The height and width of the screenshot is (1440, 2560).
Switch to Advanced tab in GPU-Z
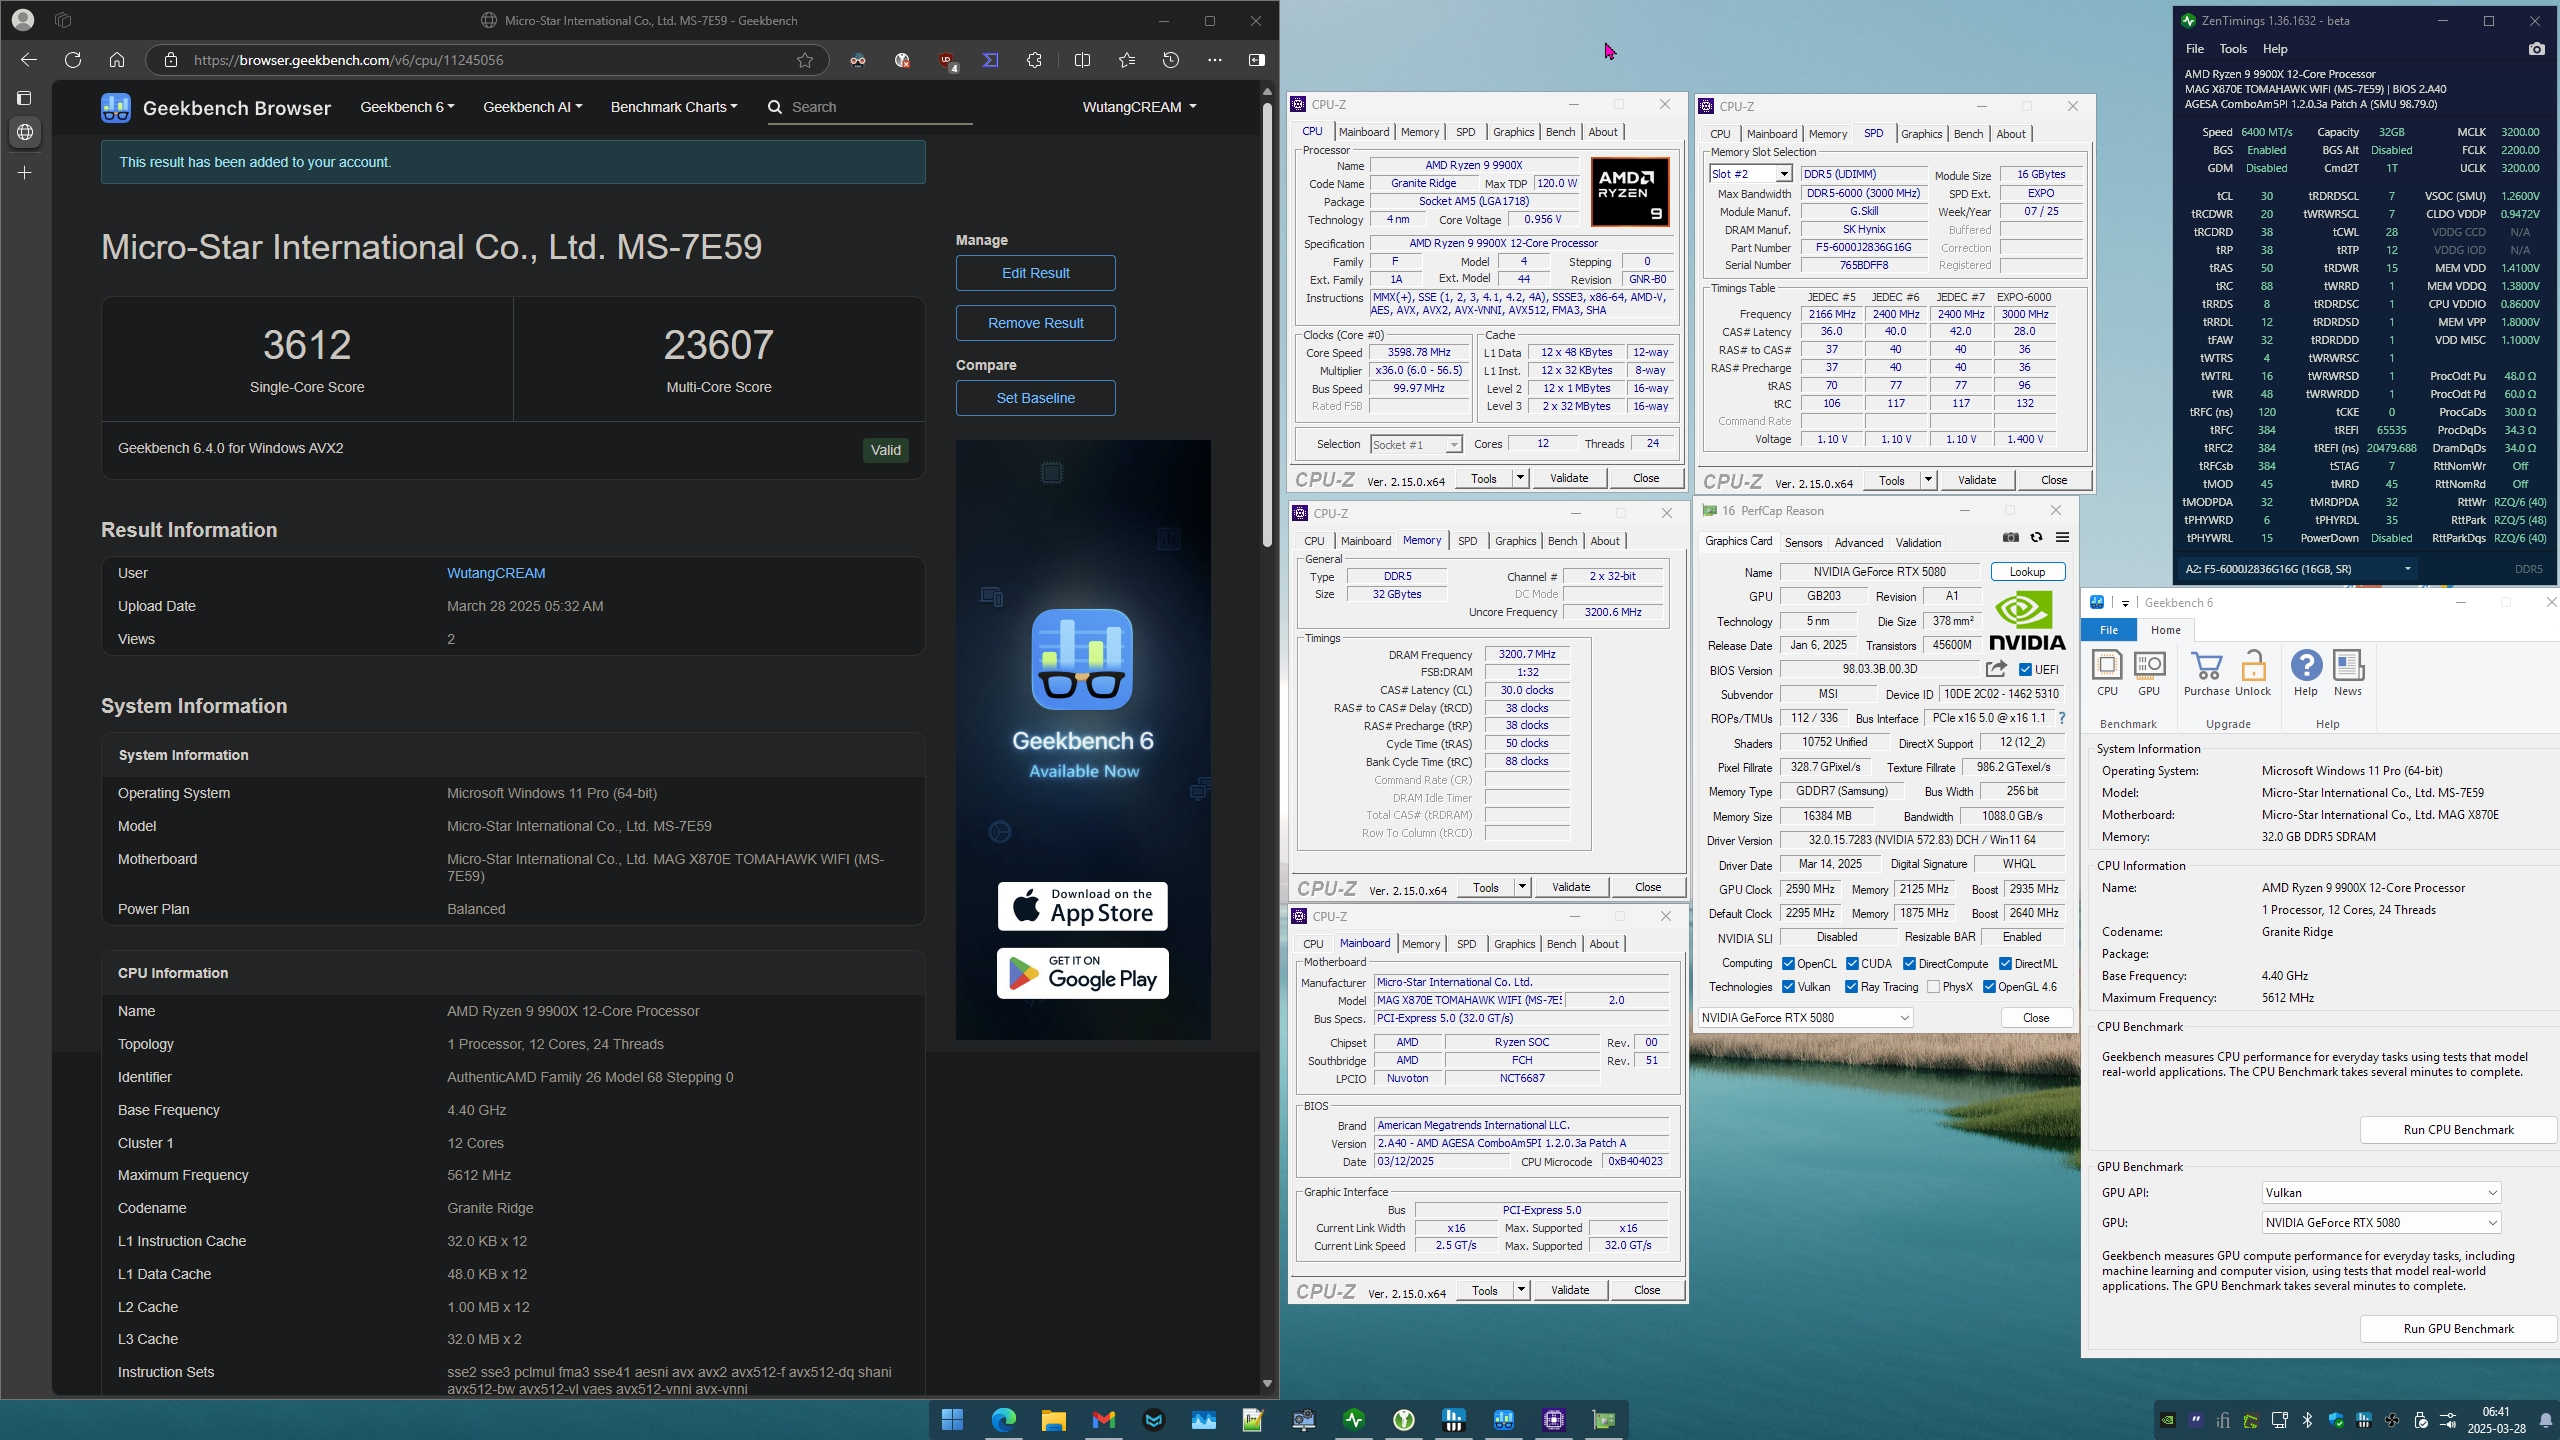[x=1858, y=543]
